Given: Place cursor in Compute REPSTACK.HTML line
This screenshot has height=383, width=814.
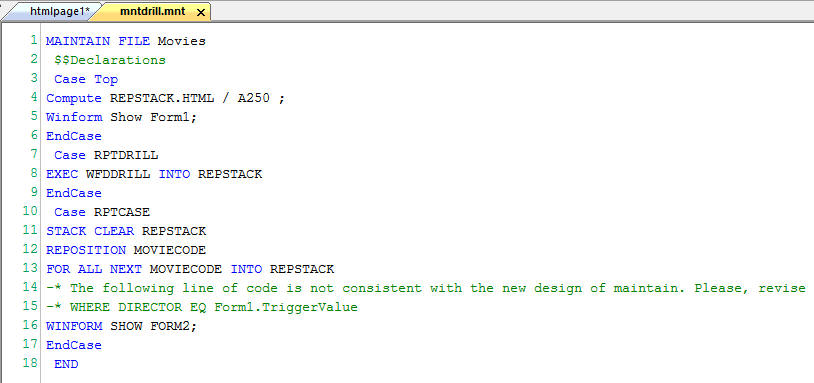Looking at the screenshot, I should pyautogui.click(x=166, y=98).
